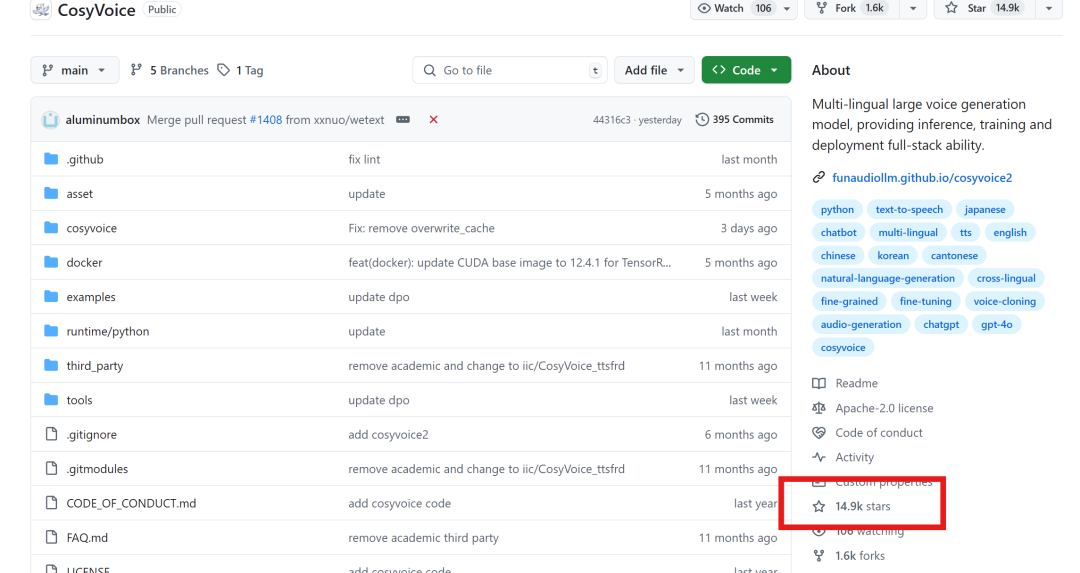Select the japanese topic tag
The width and height of the screenshot is (1080, 573).
[984, 209]
